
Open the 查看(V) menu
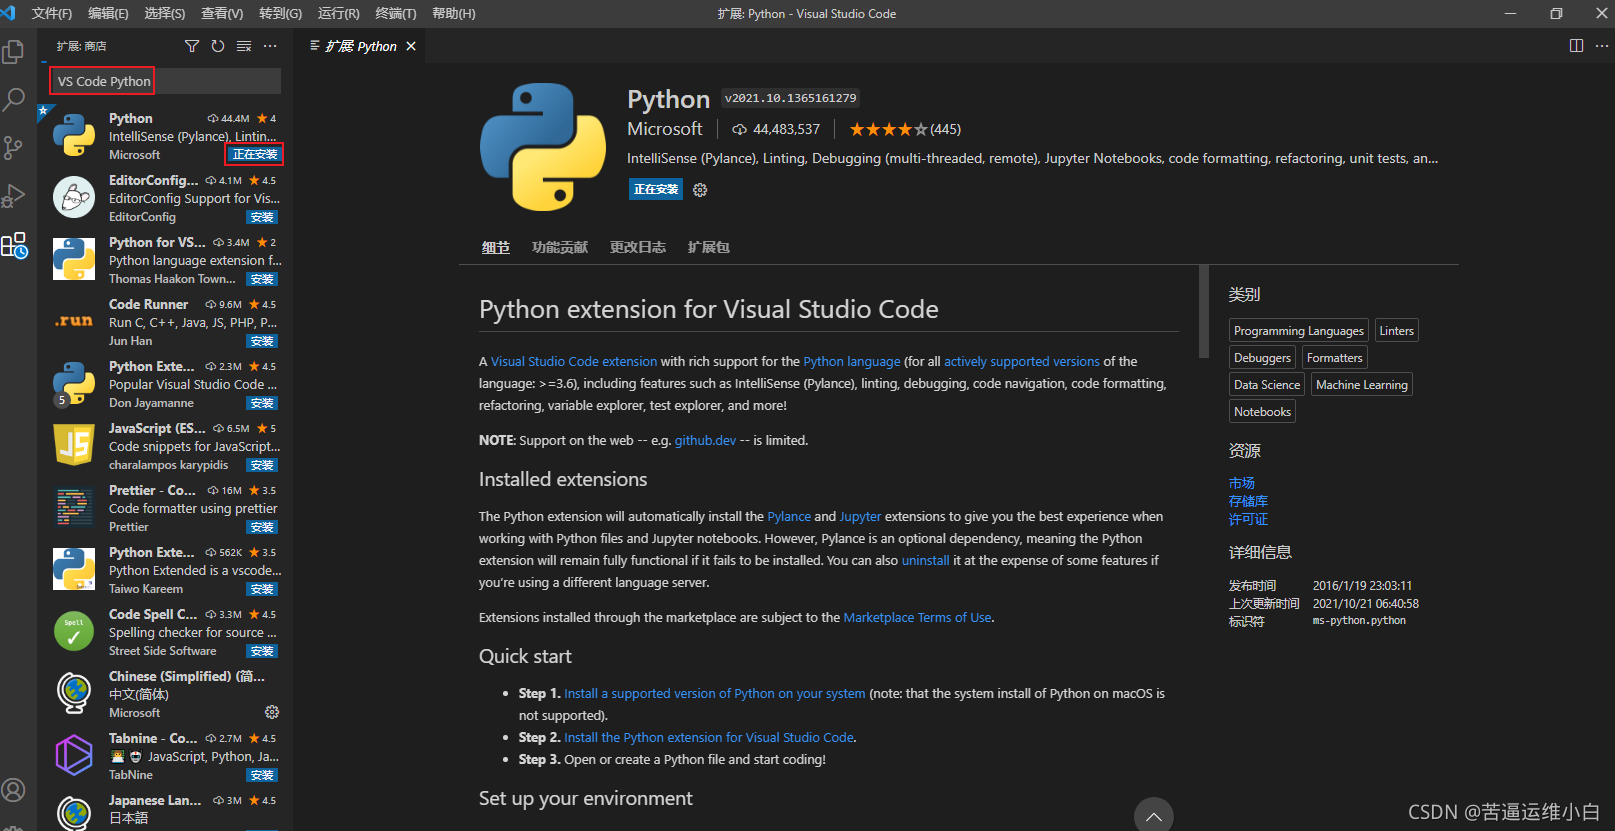pos(222,13)
